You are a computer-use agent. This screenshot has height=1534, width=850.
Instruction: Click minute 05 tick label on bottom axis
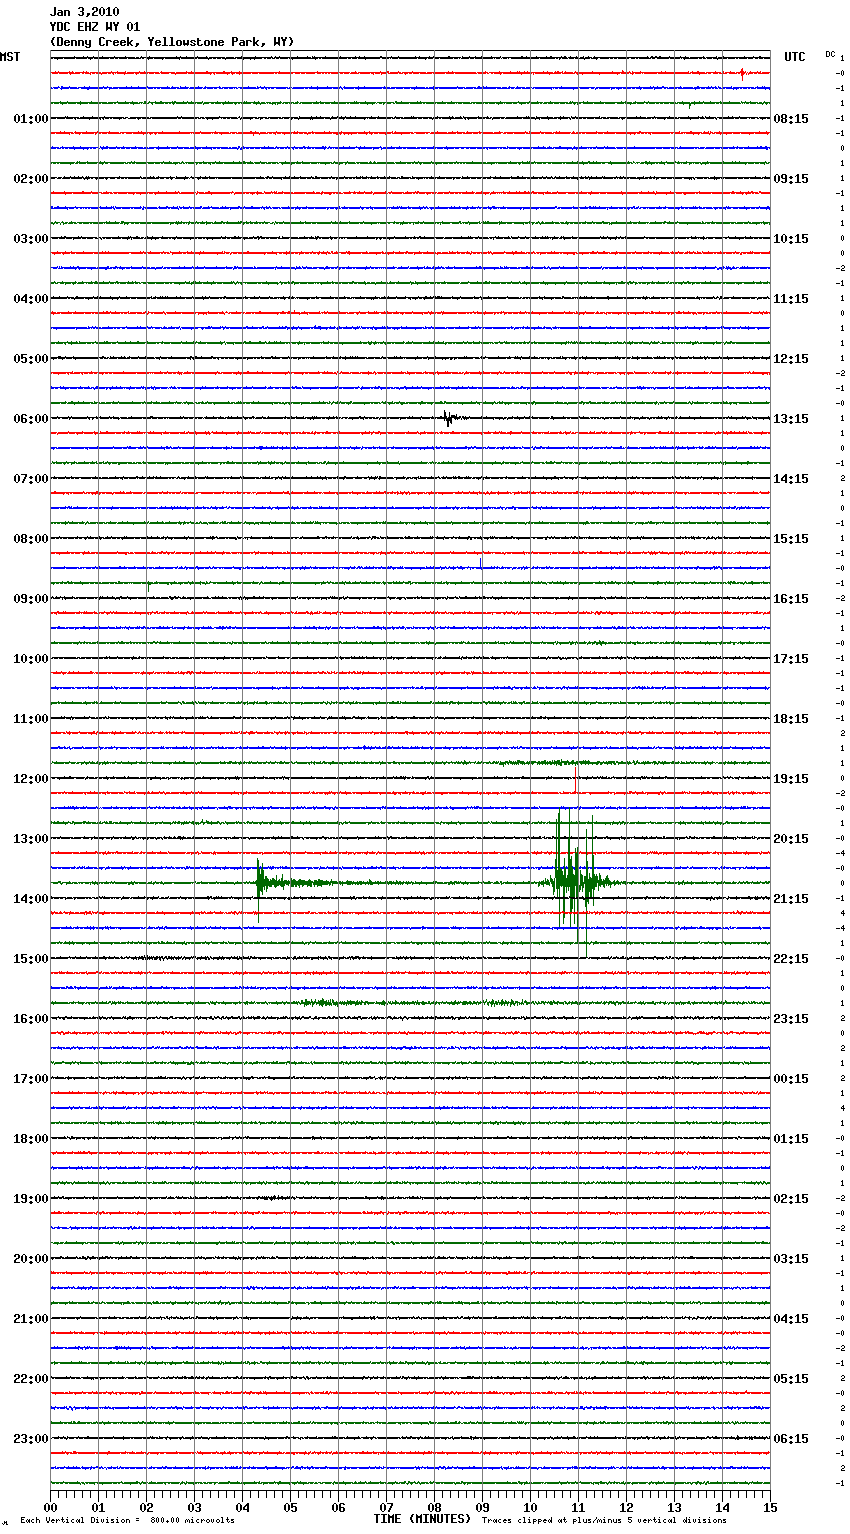tap(290, 1507)
